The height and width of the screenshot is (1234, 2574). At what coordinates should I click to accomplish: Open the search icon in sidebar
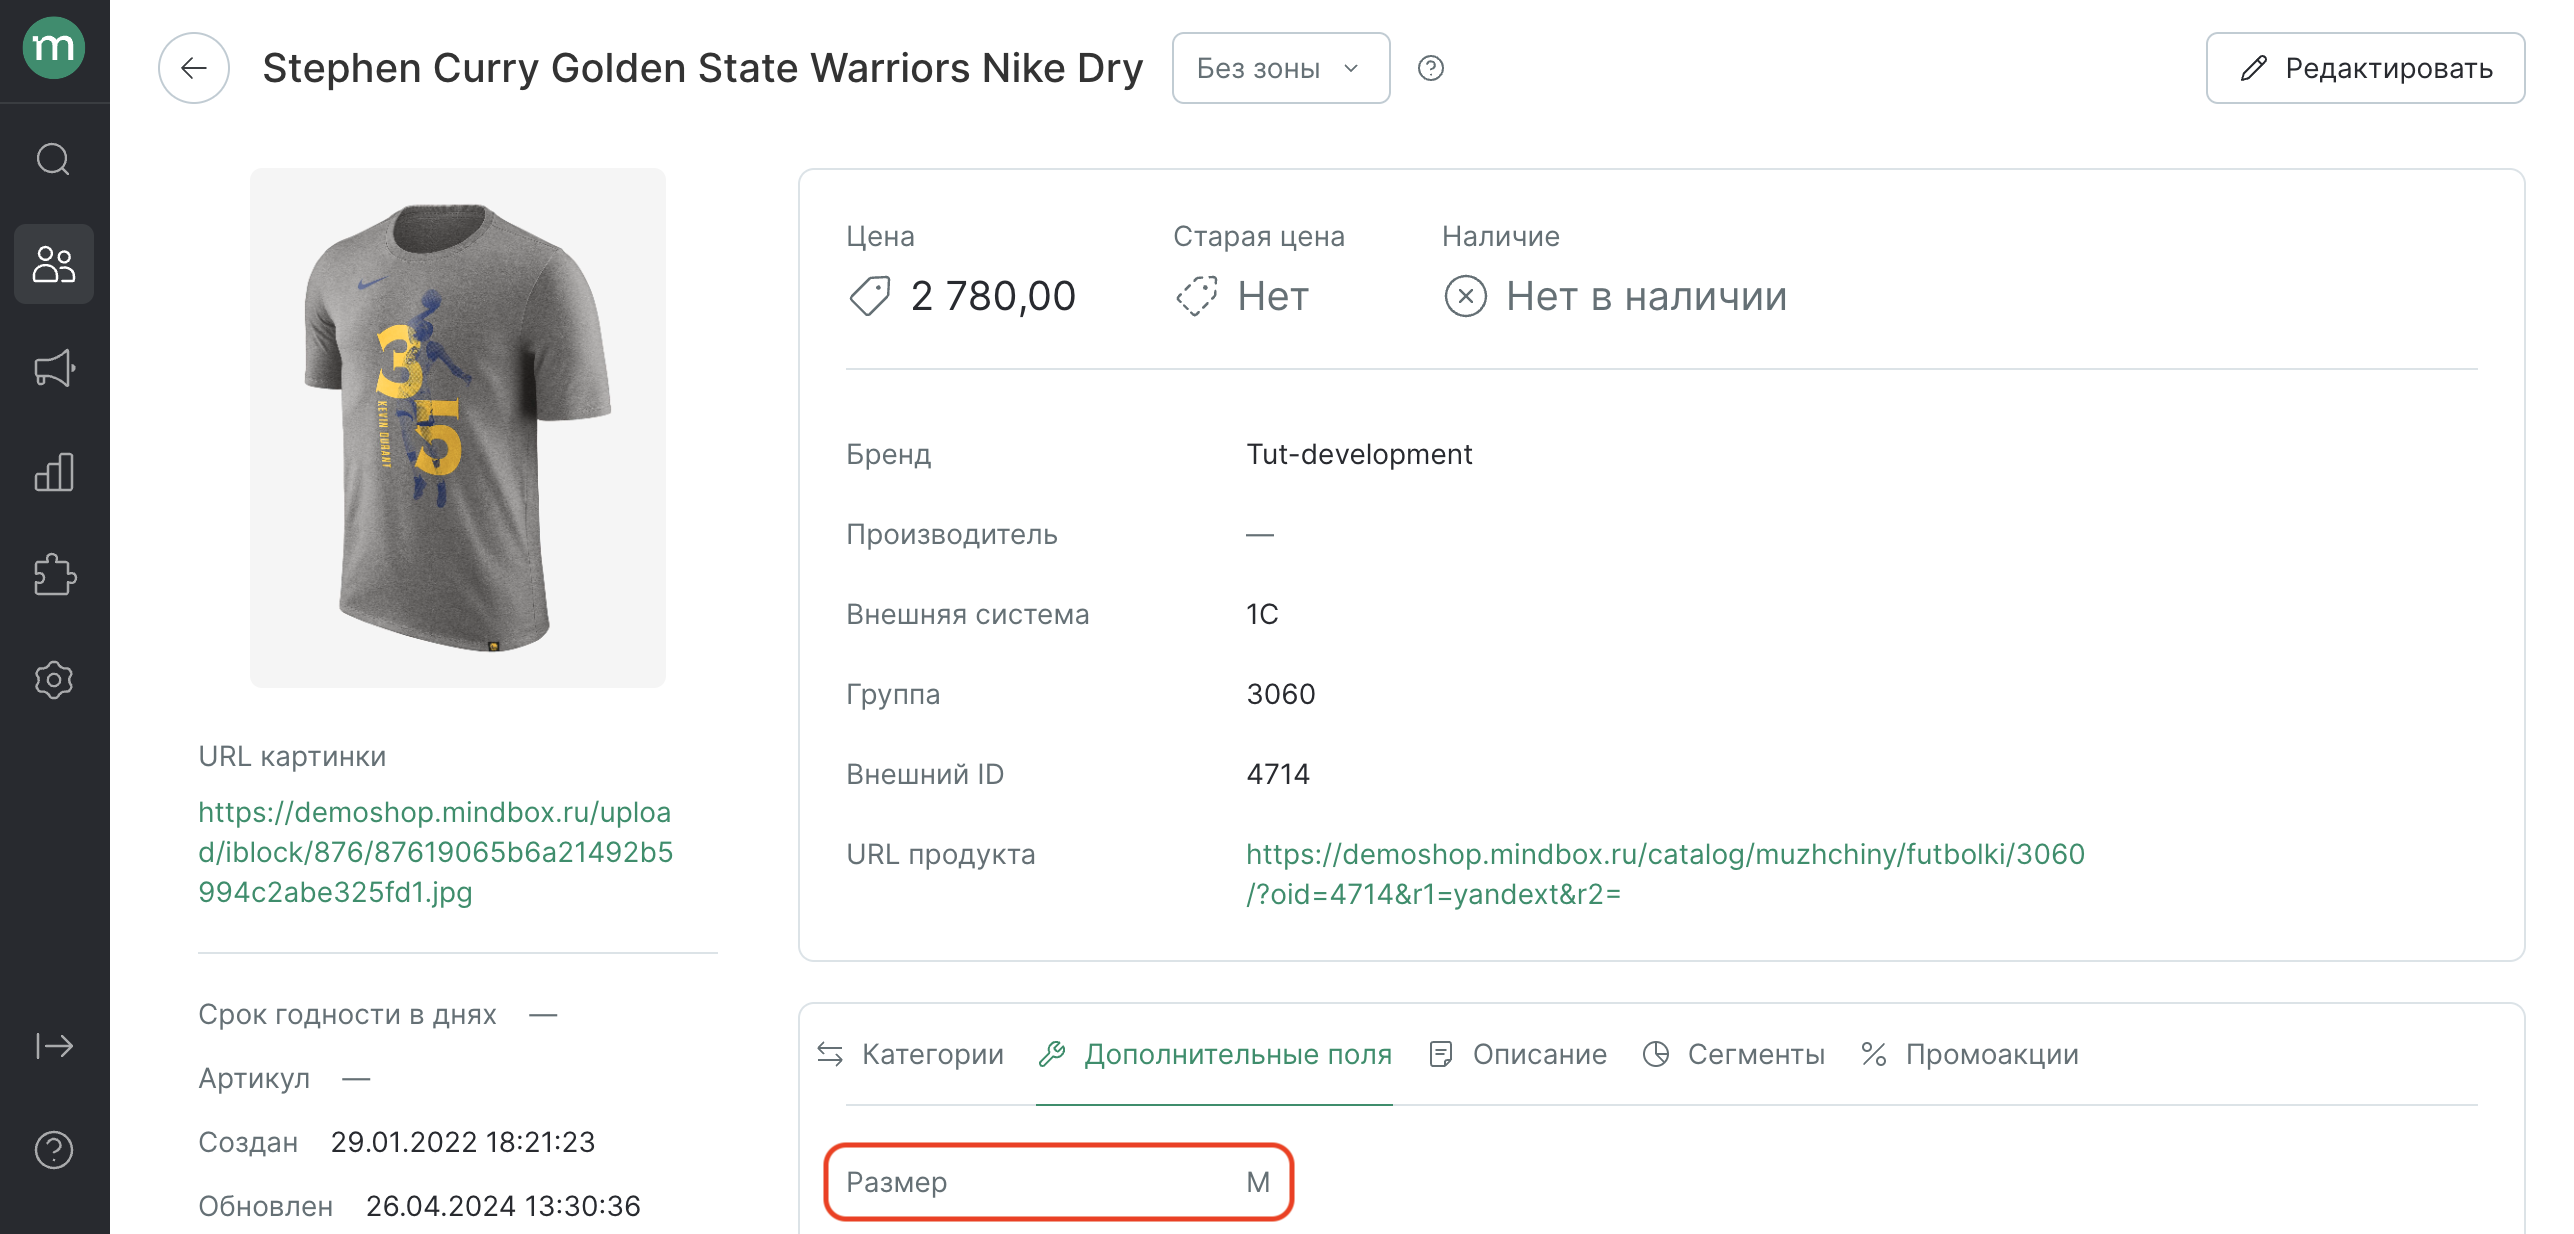(54, 159)
